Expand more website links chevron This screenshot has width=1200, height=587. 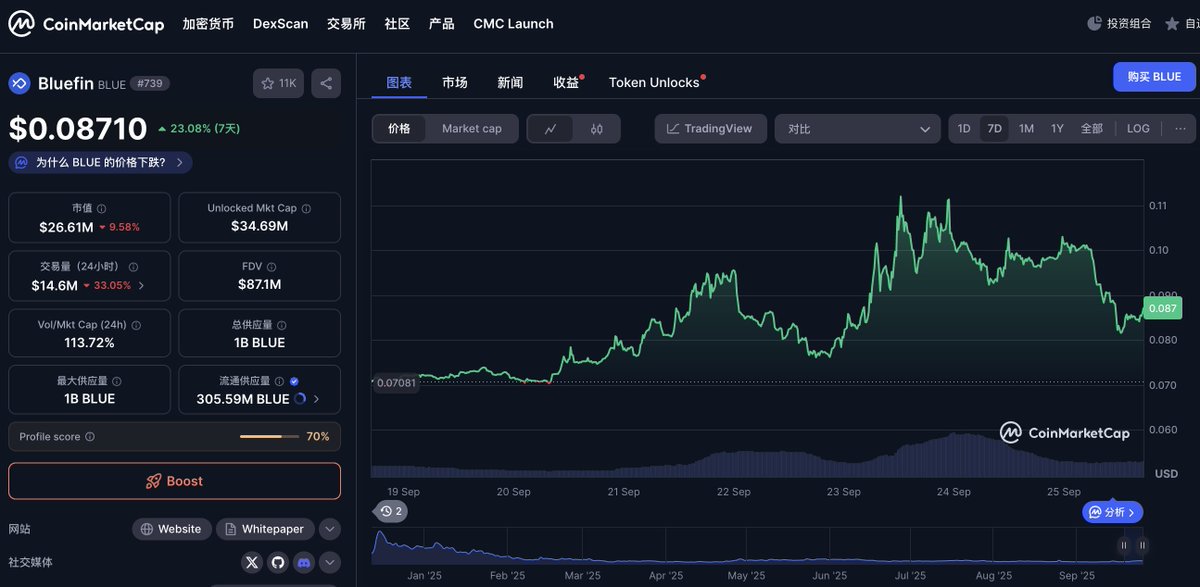click(x=329, y=529)
